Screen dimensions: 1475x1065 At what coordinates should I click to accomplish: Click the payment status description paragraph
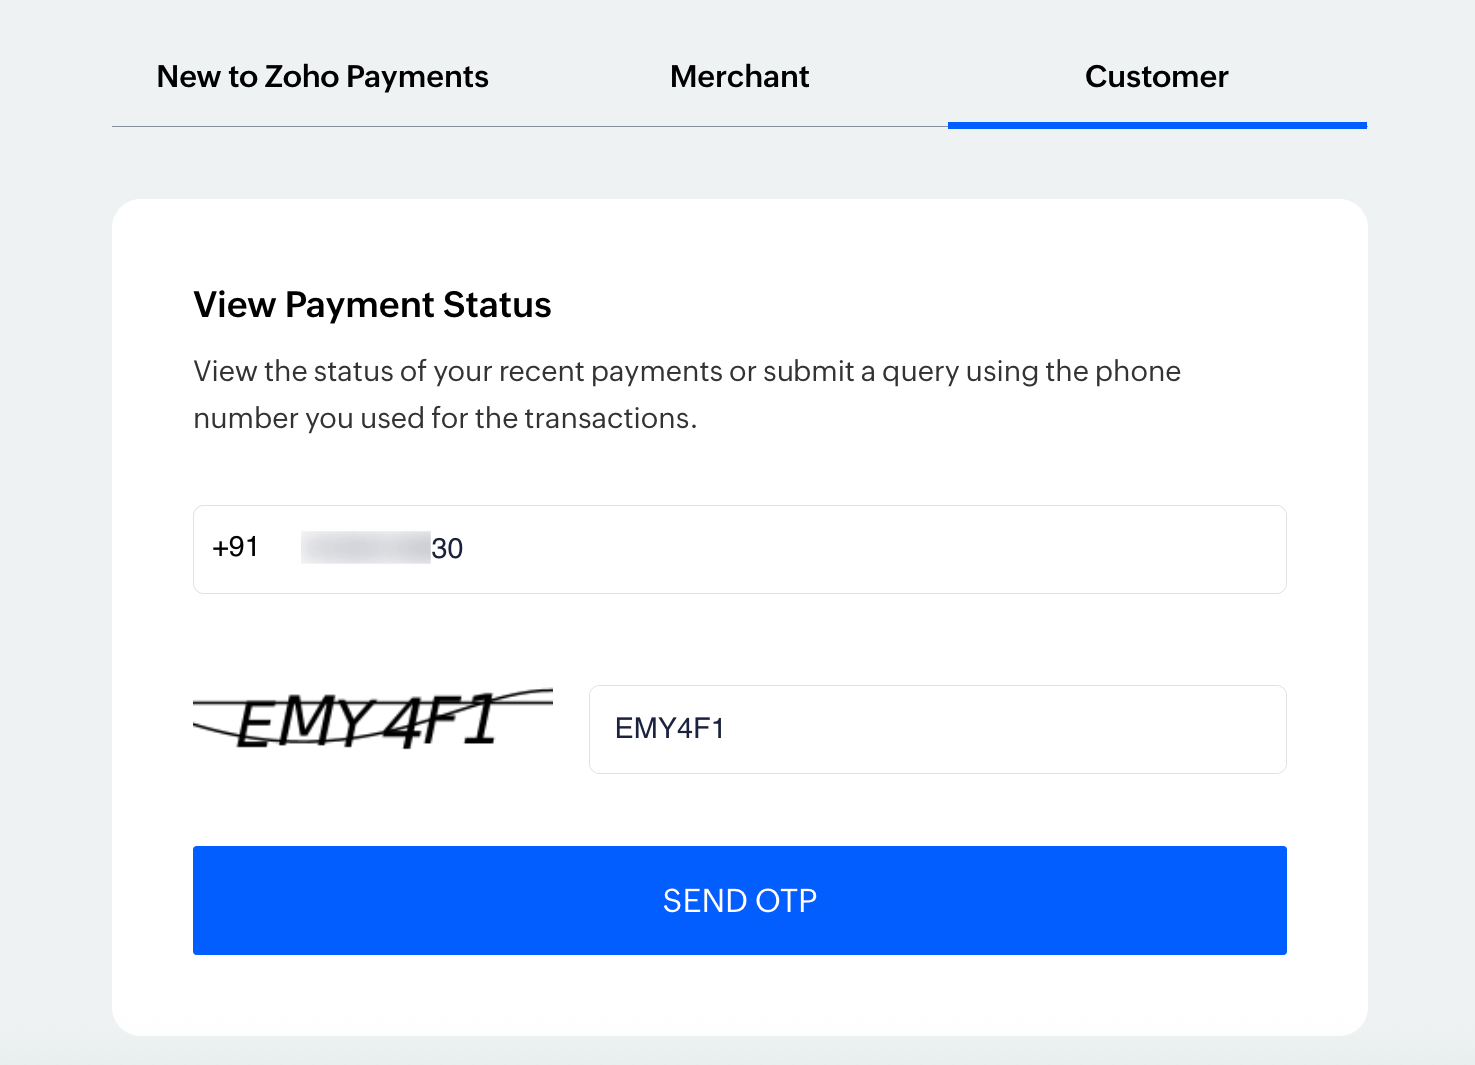[687, 394]
